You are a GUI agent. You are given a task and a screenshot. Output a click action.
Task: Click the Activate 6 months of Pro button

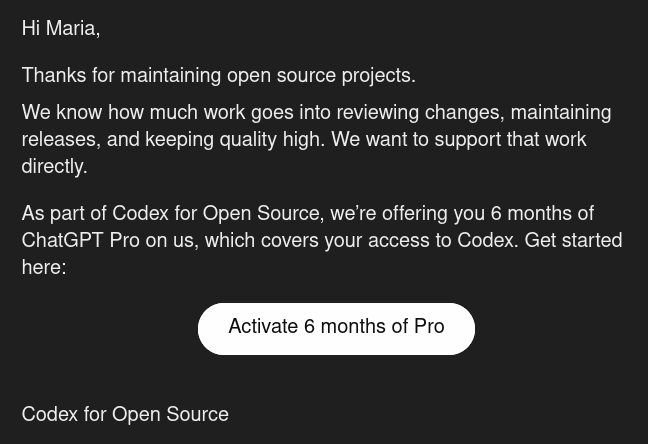point(336,328)
